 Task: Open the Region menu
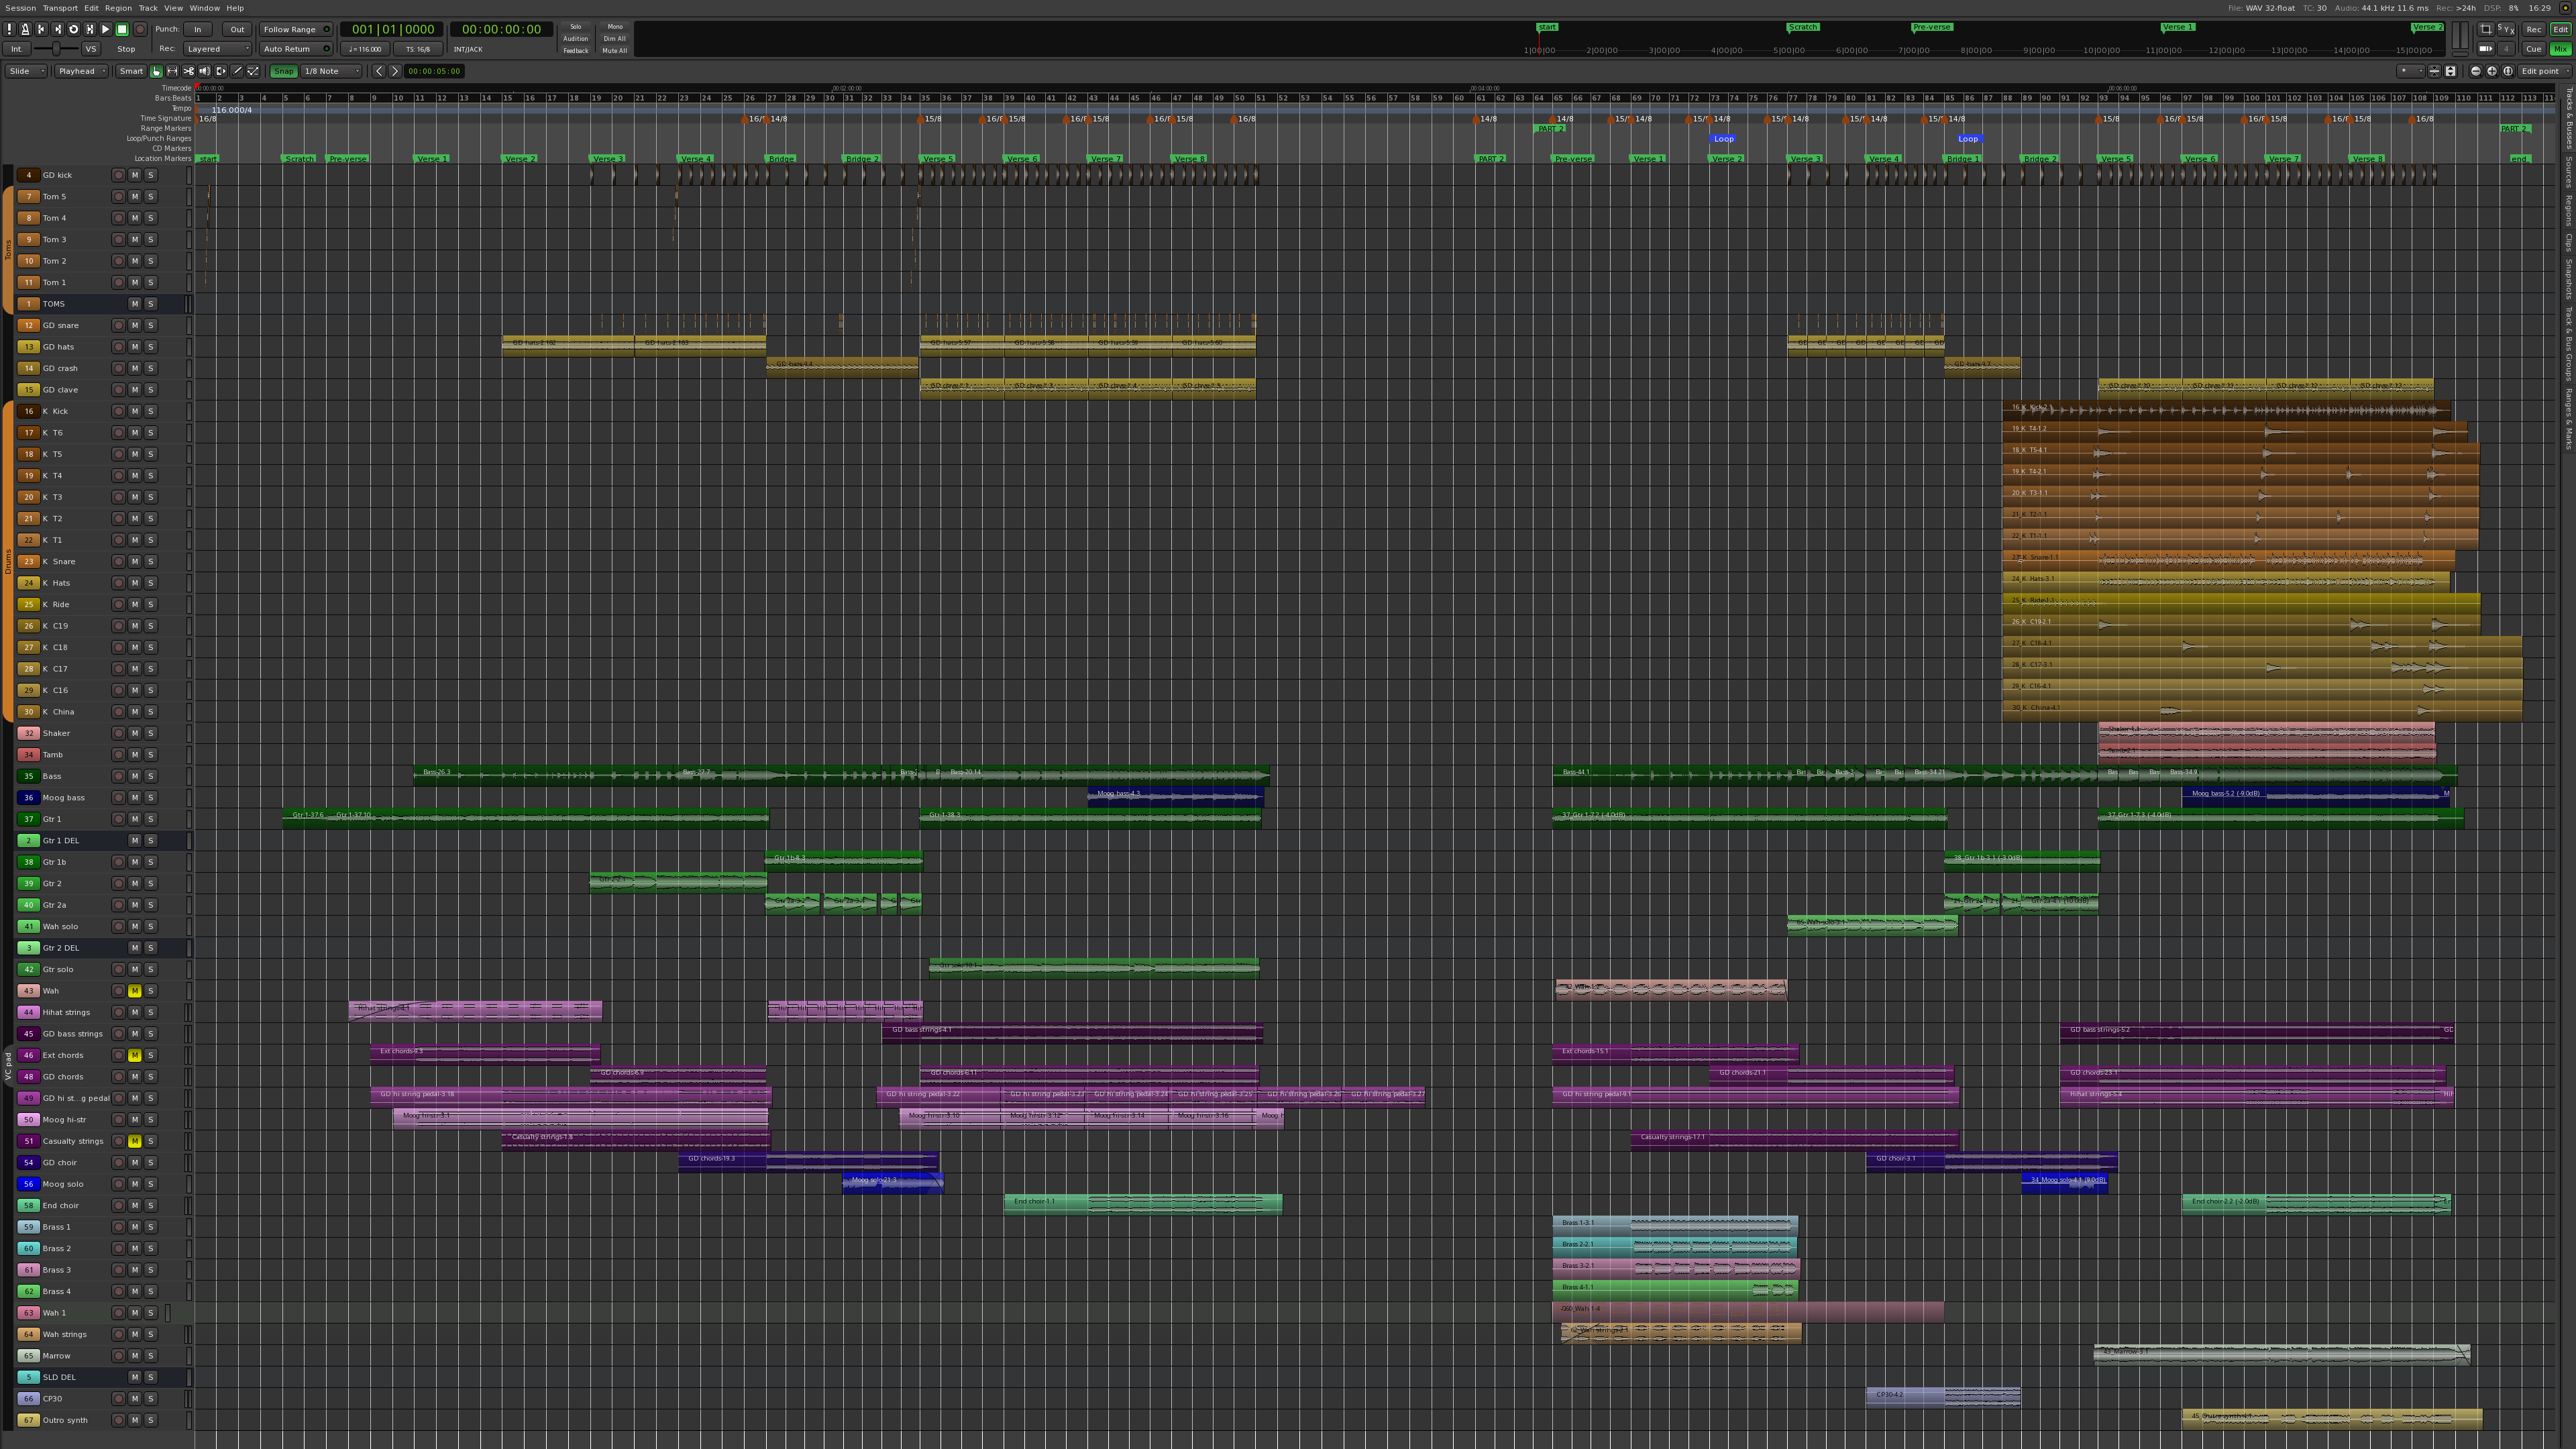tap(118, 8)
